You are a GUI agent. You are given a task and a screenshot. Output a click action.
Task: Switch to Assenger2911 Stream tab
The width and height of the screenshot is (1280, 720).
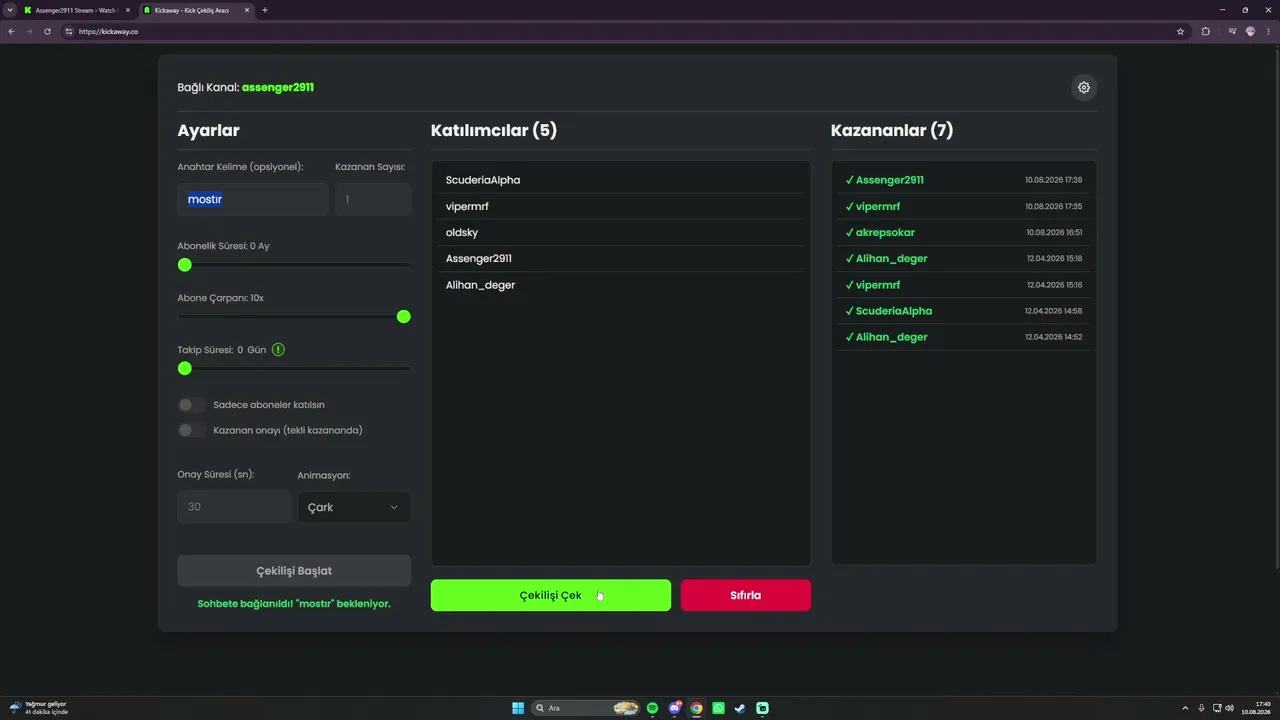pos(76,10)
